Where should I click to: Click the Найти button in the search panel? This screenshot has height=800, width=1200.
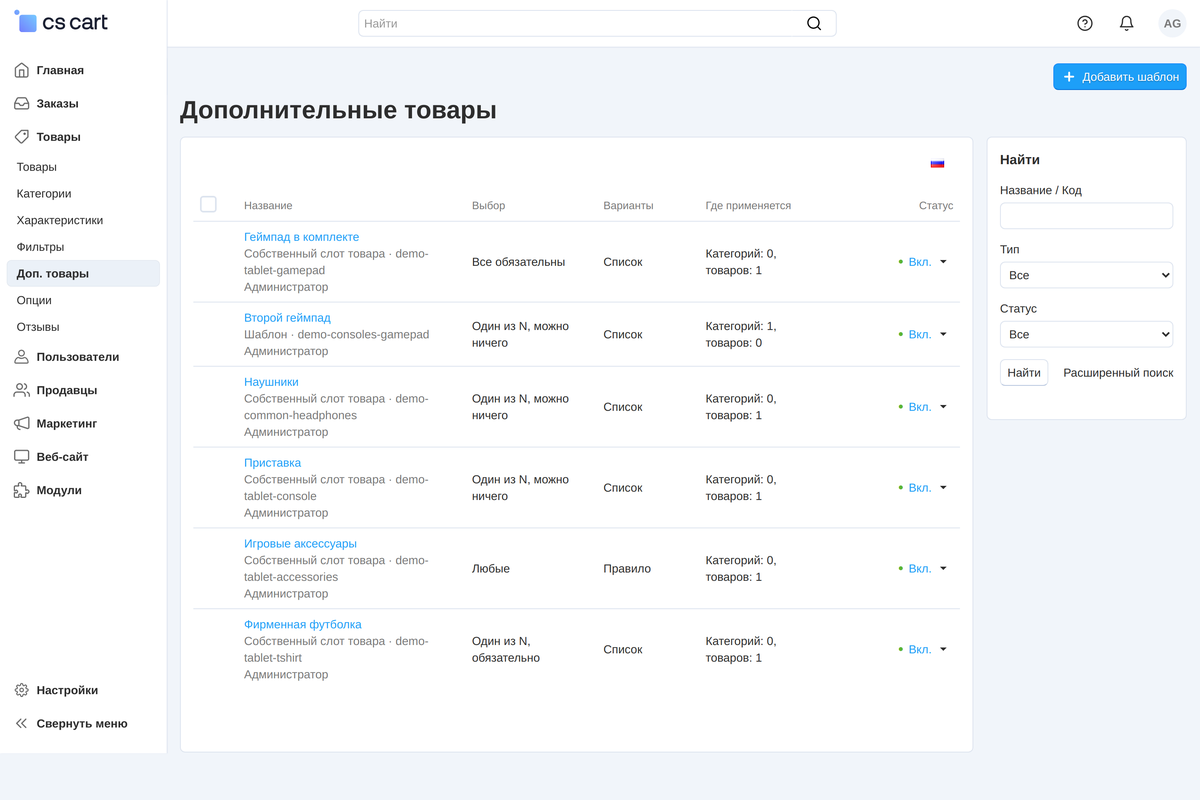pyautogui.click(x=1024, y=373)
